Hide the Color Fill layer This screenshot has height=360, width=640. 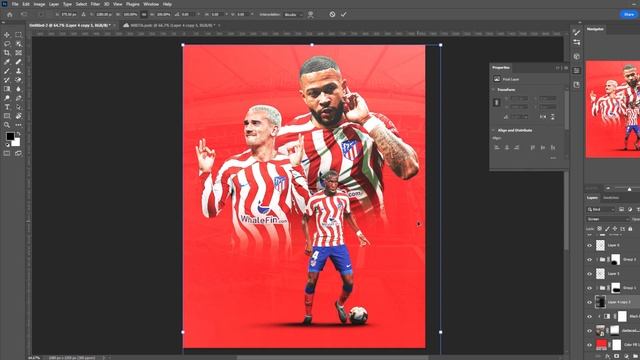[589, 345]
